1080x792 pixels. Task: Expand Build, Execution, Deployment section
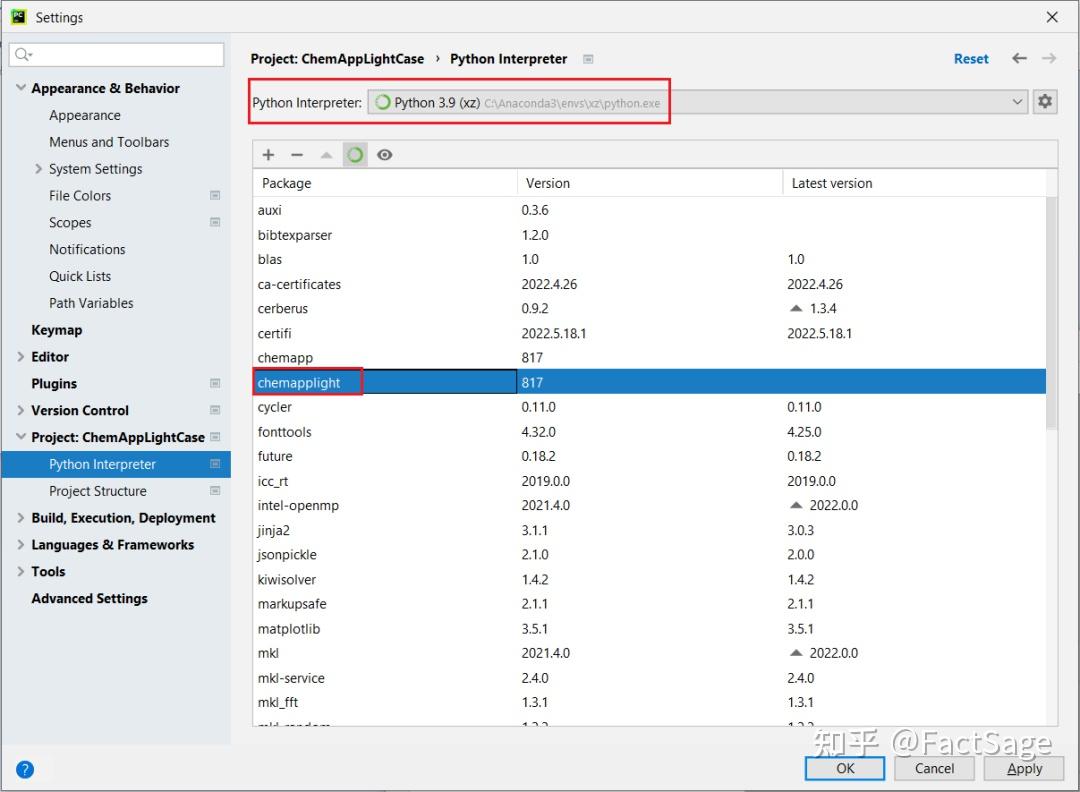click(x=21, y=518)
